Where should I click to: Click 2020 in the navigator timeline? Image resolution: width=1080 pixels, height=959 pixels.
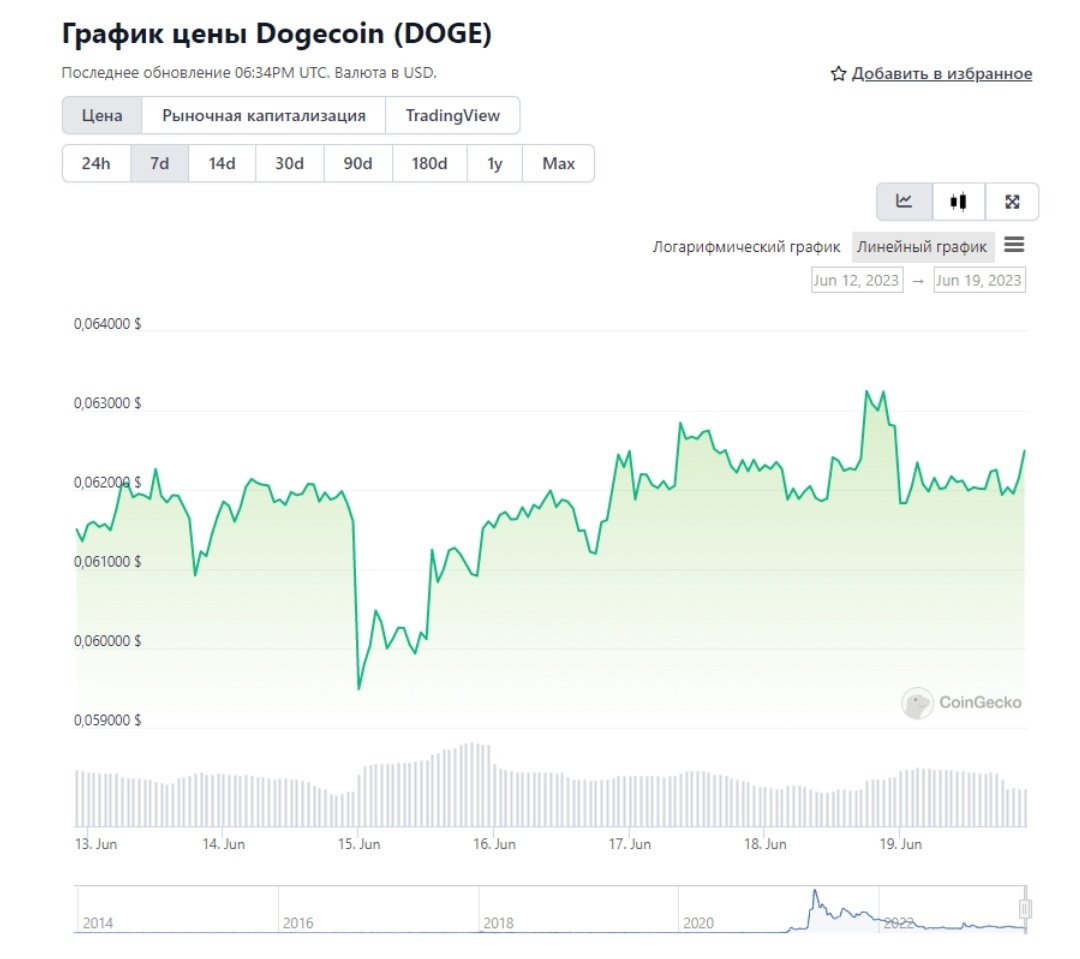click(698, 922)
